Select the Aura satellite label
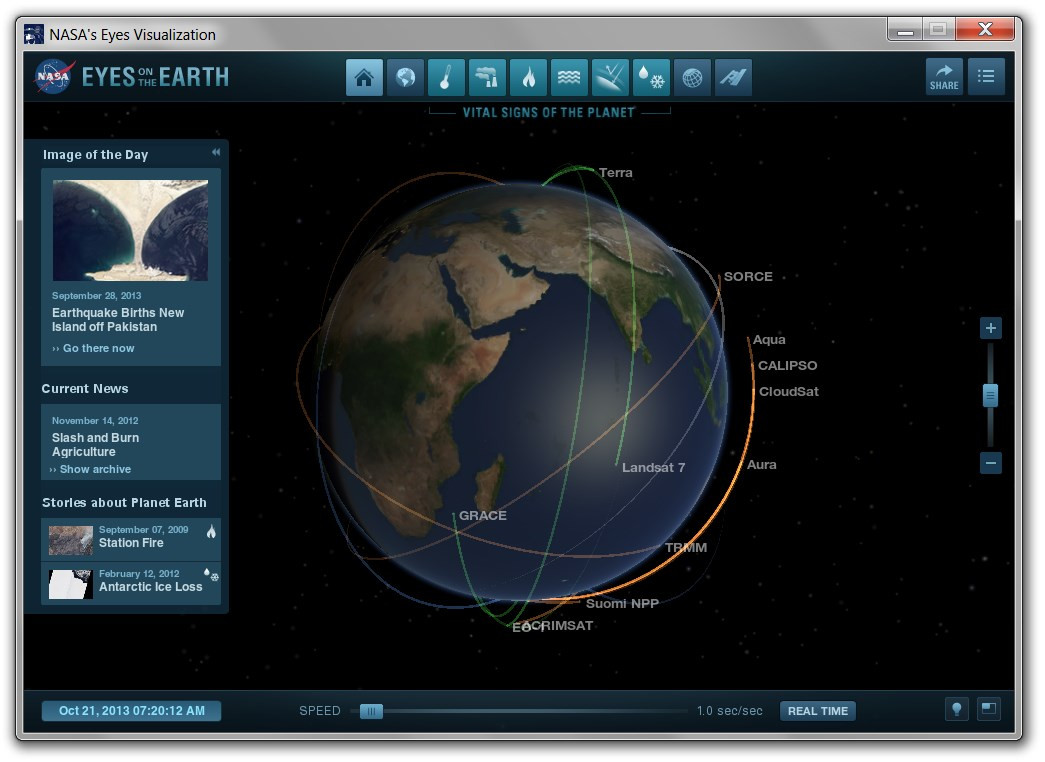 (x=761, y=465)
